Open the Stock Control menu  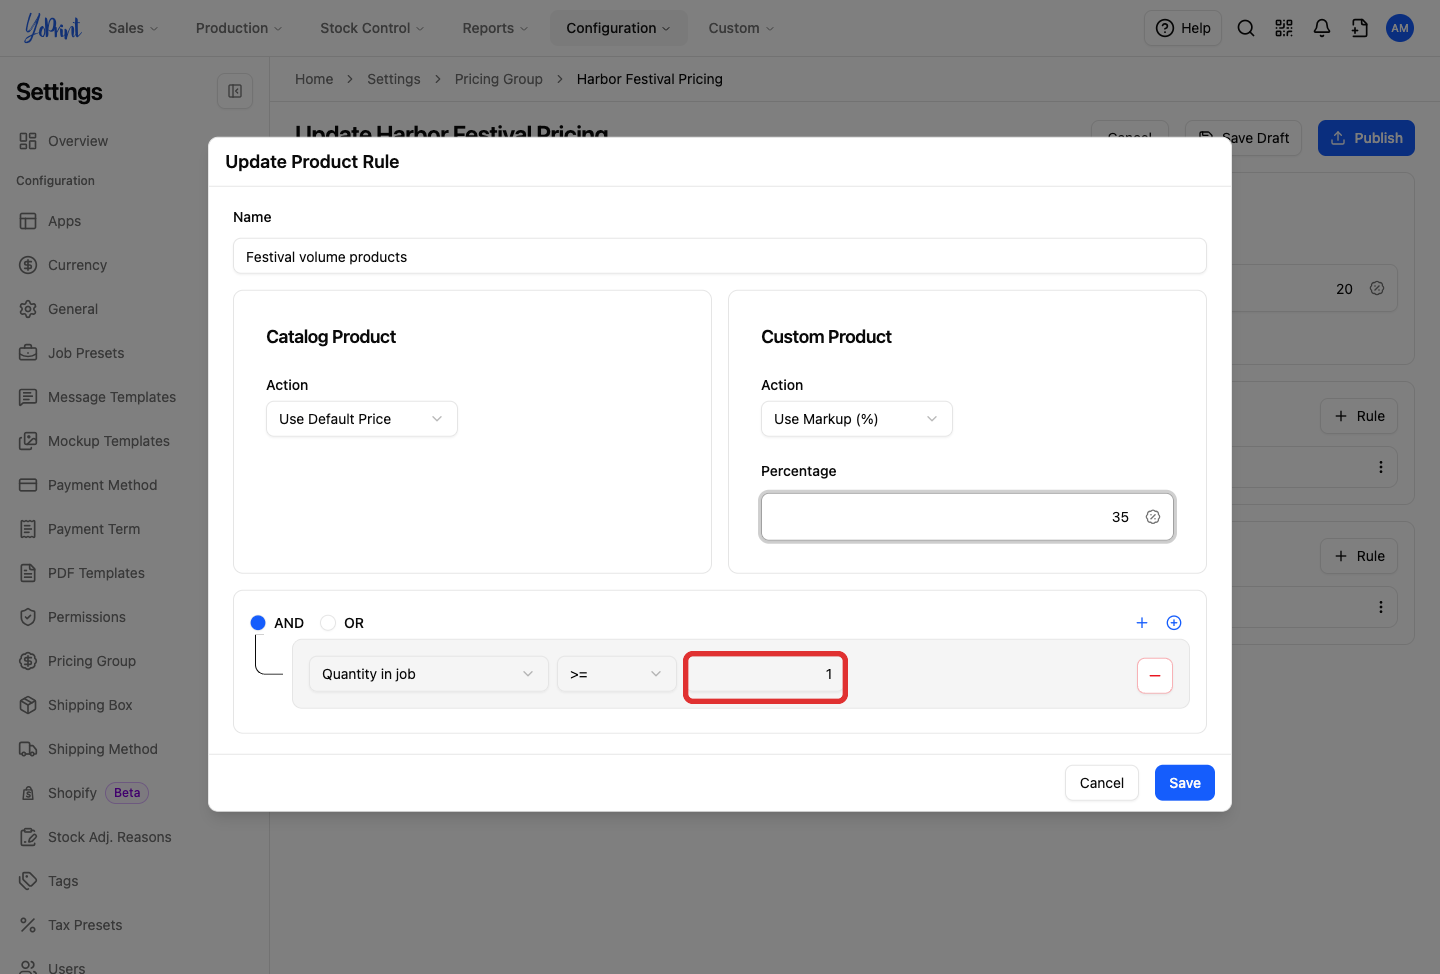point(372,28)
